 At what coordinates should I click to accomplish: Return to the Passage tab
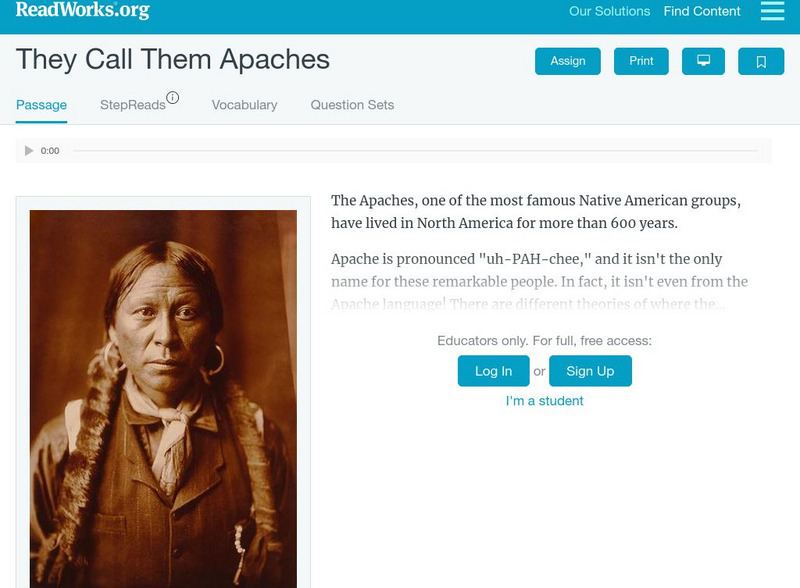click(41, 102)
